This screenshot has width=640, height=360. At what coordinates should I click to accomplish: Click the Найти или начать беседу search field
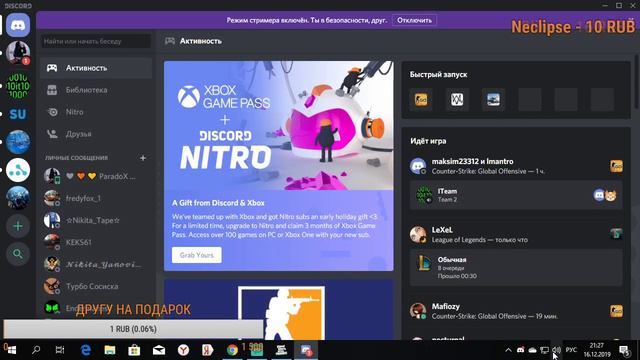tap(96, 41)
